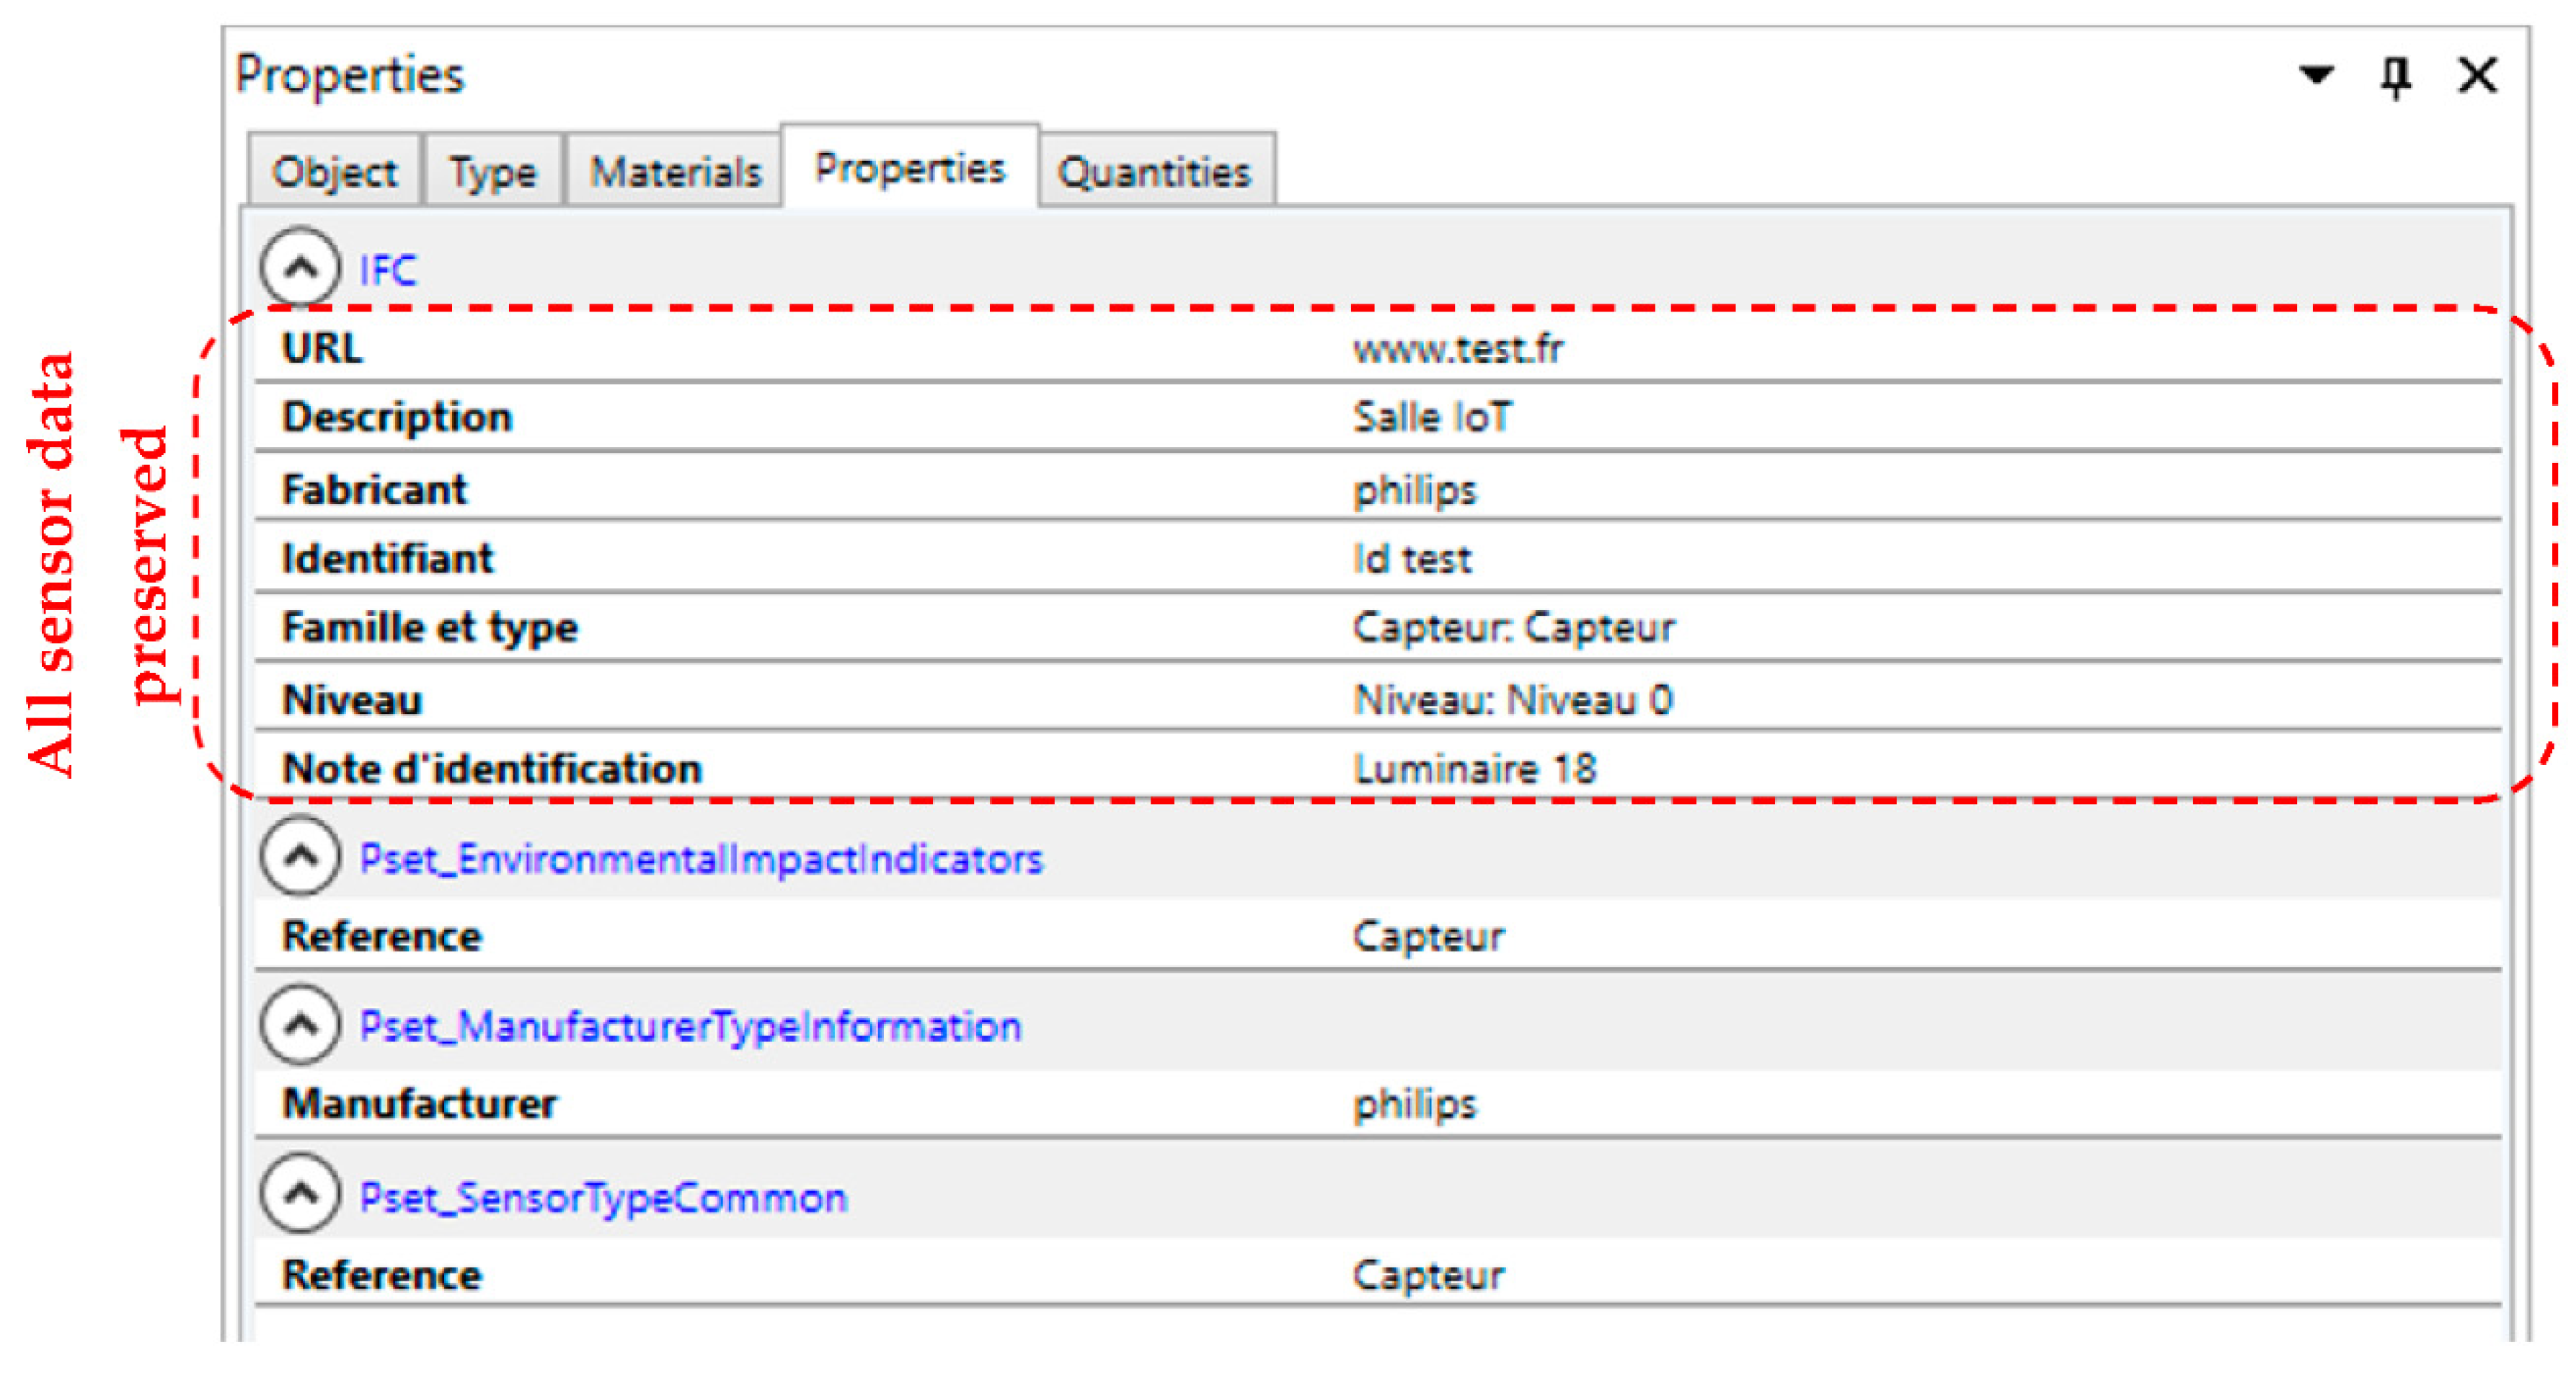Pin the Properties panel
The width and height of the screenshot is (2576, 1378).
tap(2394, 76)
